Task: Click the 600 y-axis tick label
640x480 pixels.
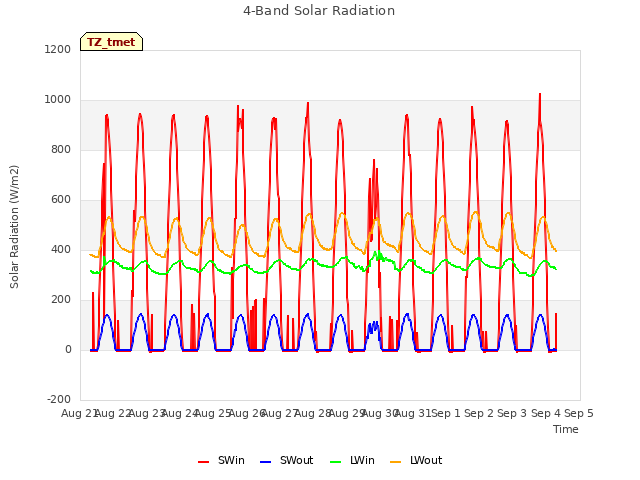Action: coord(61,200)
